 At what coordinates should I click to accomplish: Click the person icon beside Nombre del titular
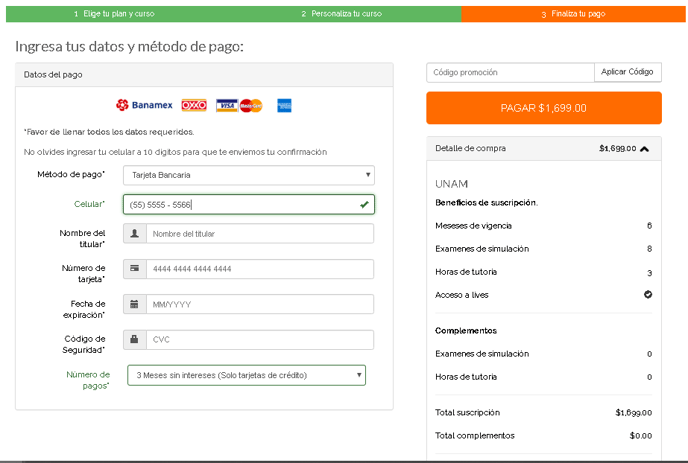click(x=135, y=233)
